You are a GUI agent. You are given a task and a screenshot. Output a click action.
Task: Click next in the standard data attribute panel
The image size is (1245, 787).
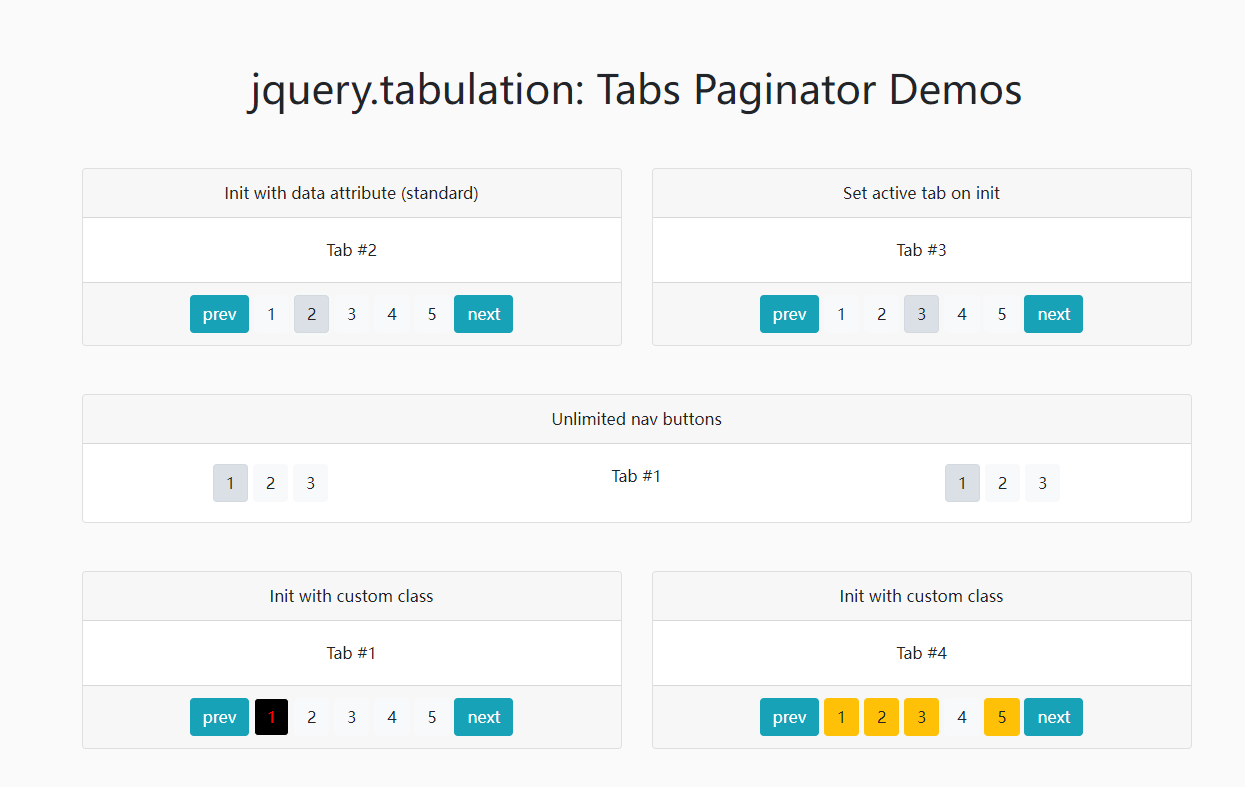tap(483, 314)
